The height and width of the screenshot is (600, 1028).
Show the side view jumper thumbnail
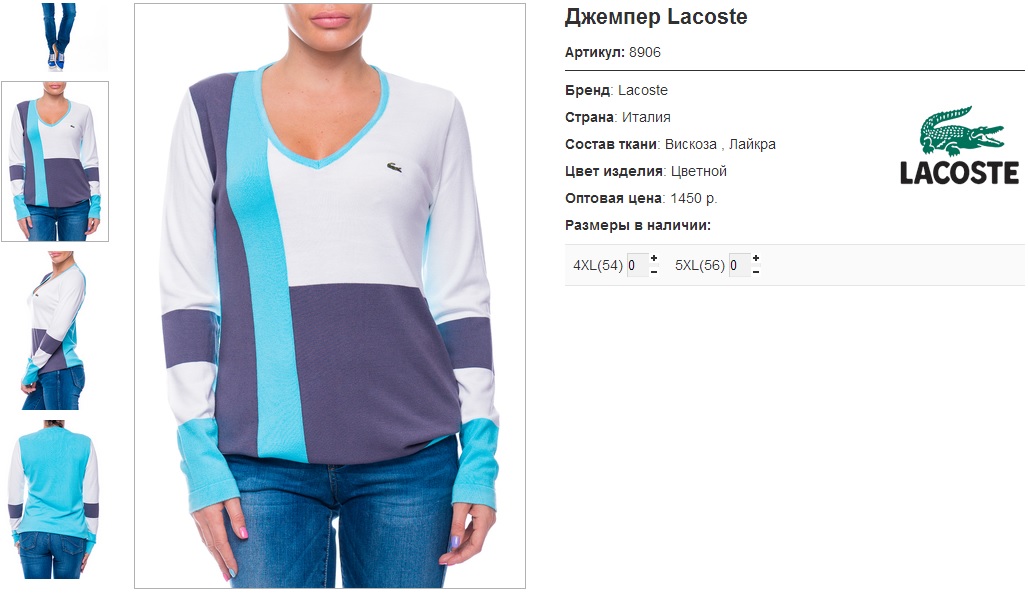click(x=55, y=330)
